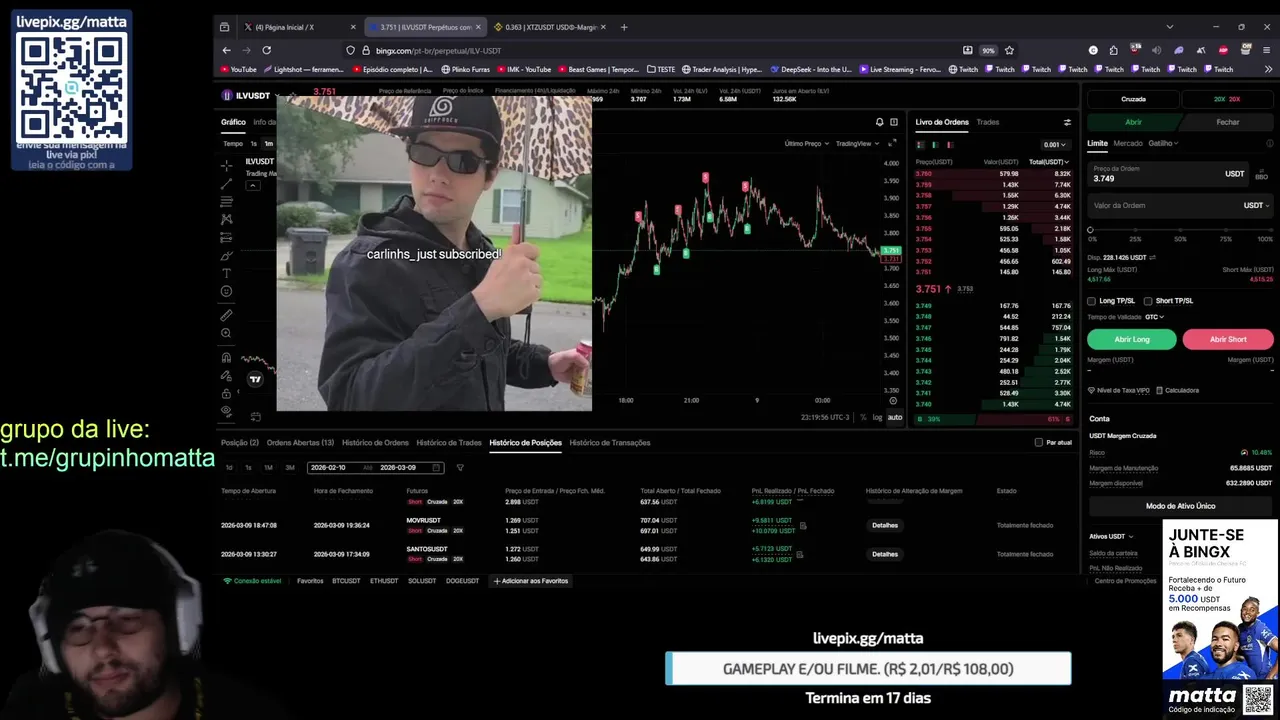Open the GTC validity time dropdown
Image resolution: width=1280 pixels, height=720 pixels.
click(1154, 317)
